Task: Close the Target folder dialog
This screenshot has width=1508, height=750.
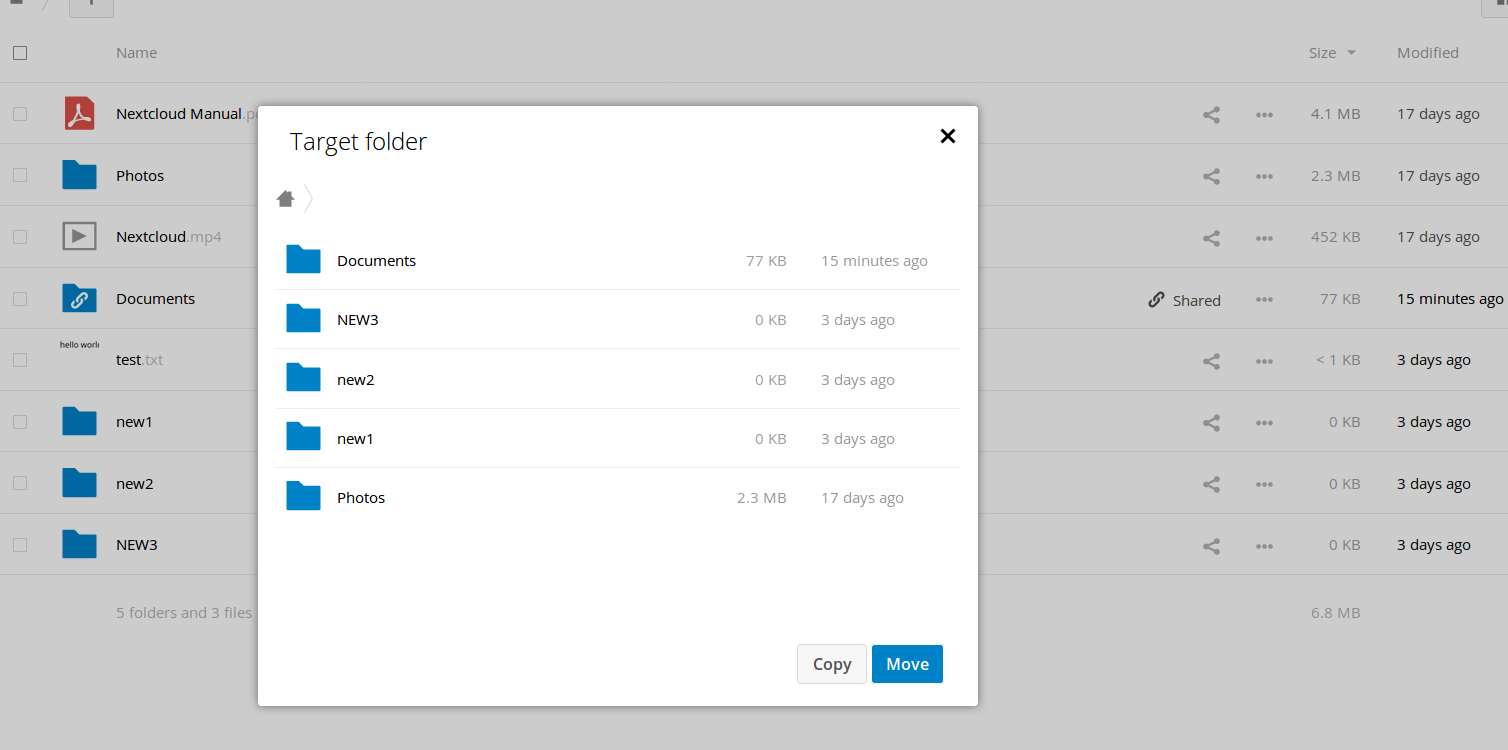Action: 948,136
